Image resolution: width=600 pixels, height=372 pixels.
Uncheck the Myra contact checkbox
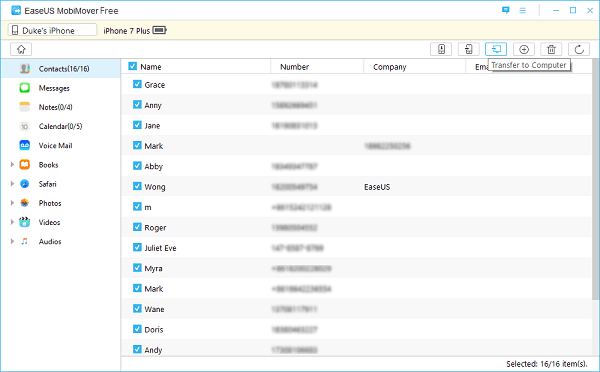[x=137, y=268]
